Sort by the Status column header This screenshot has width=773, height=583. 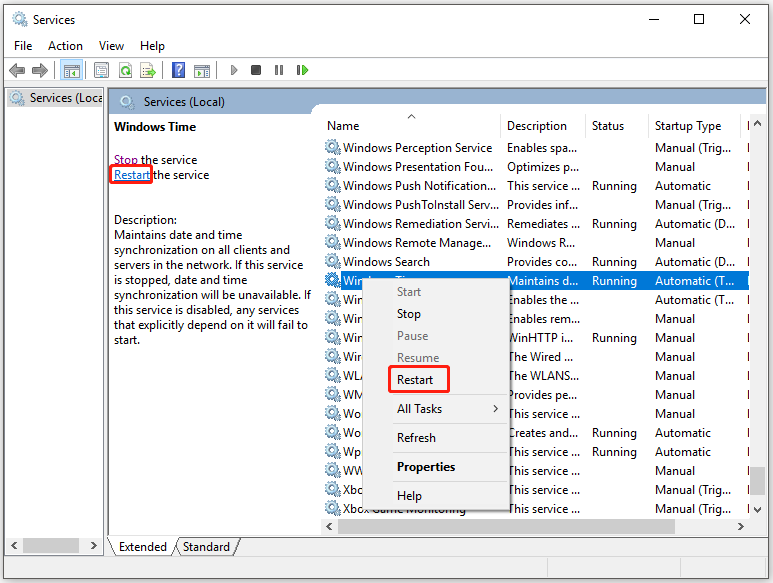coord(617,126)
